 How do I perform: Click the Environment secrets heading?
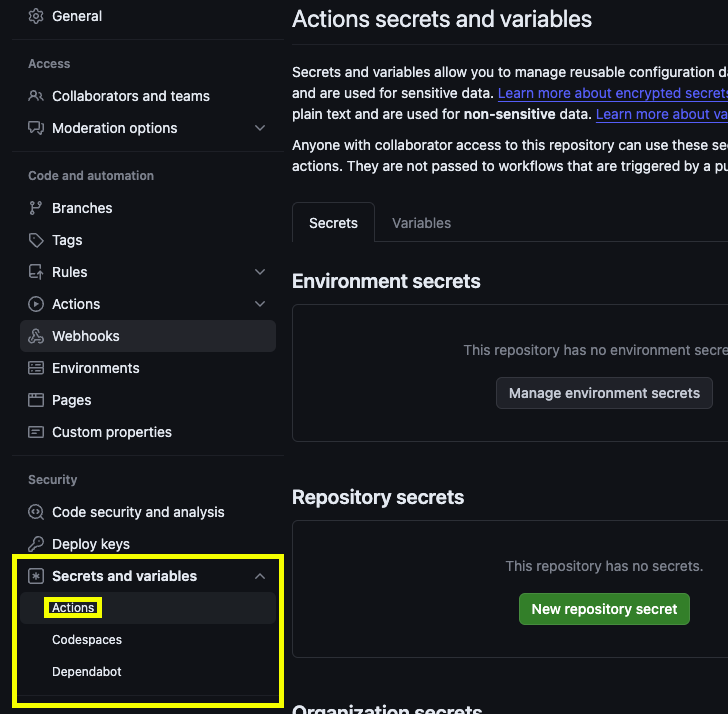coord(386,281)
